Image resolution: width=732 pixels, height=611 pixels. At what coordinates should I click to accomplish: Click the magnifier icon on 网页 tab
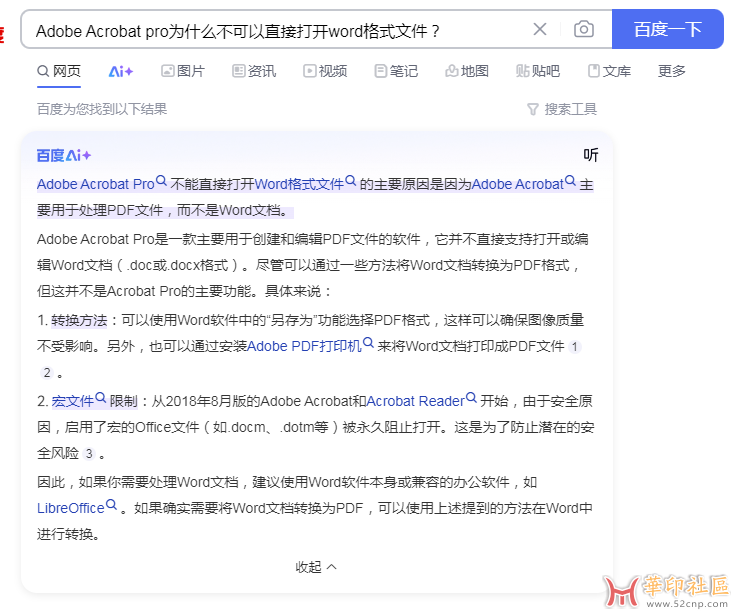click(x=43, y=71)
